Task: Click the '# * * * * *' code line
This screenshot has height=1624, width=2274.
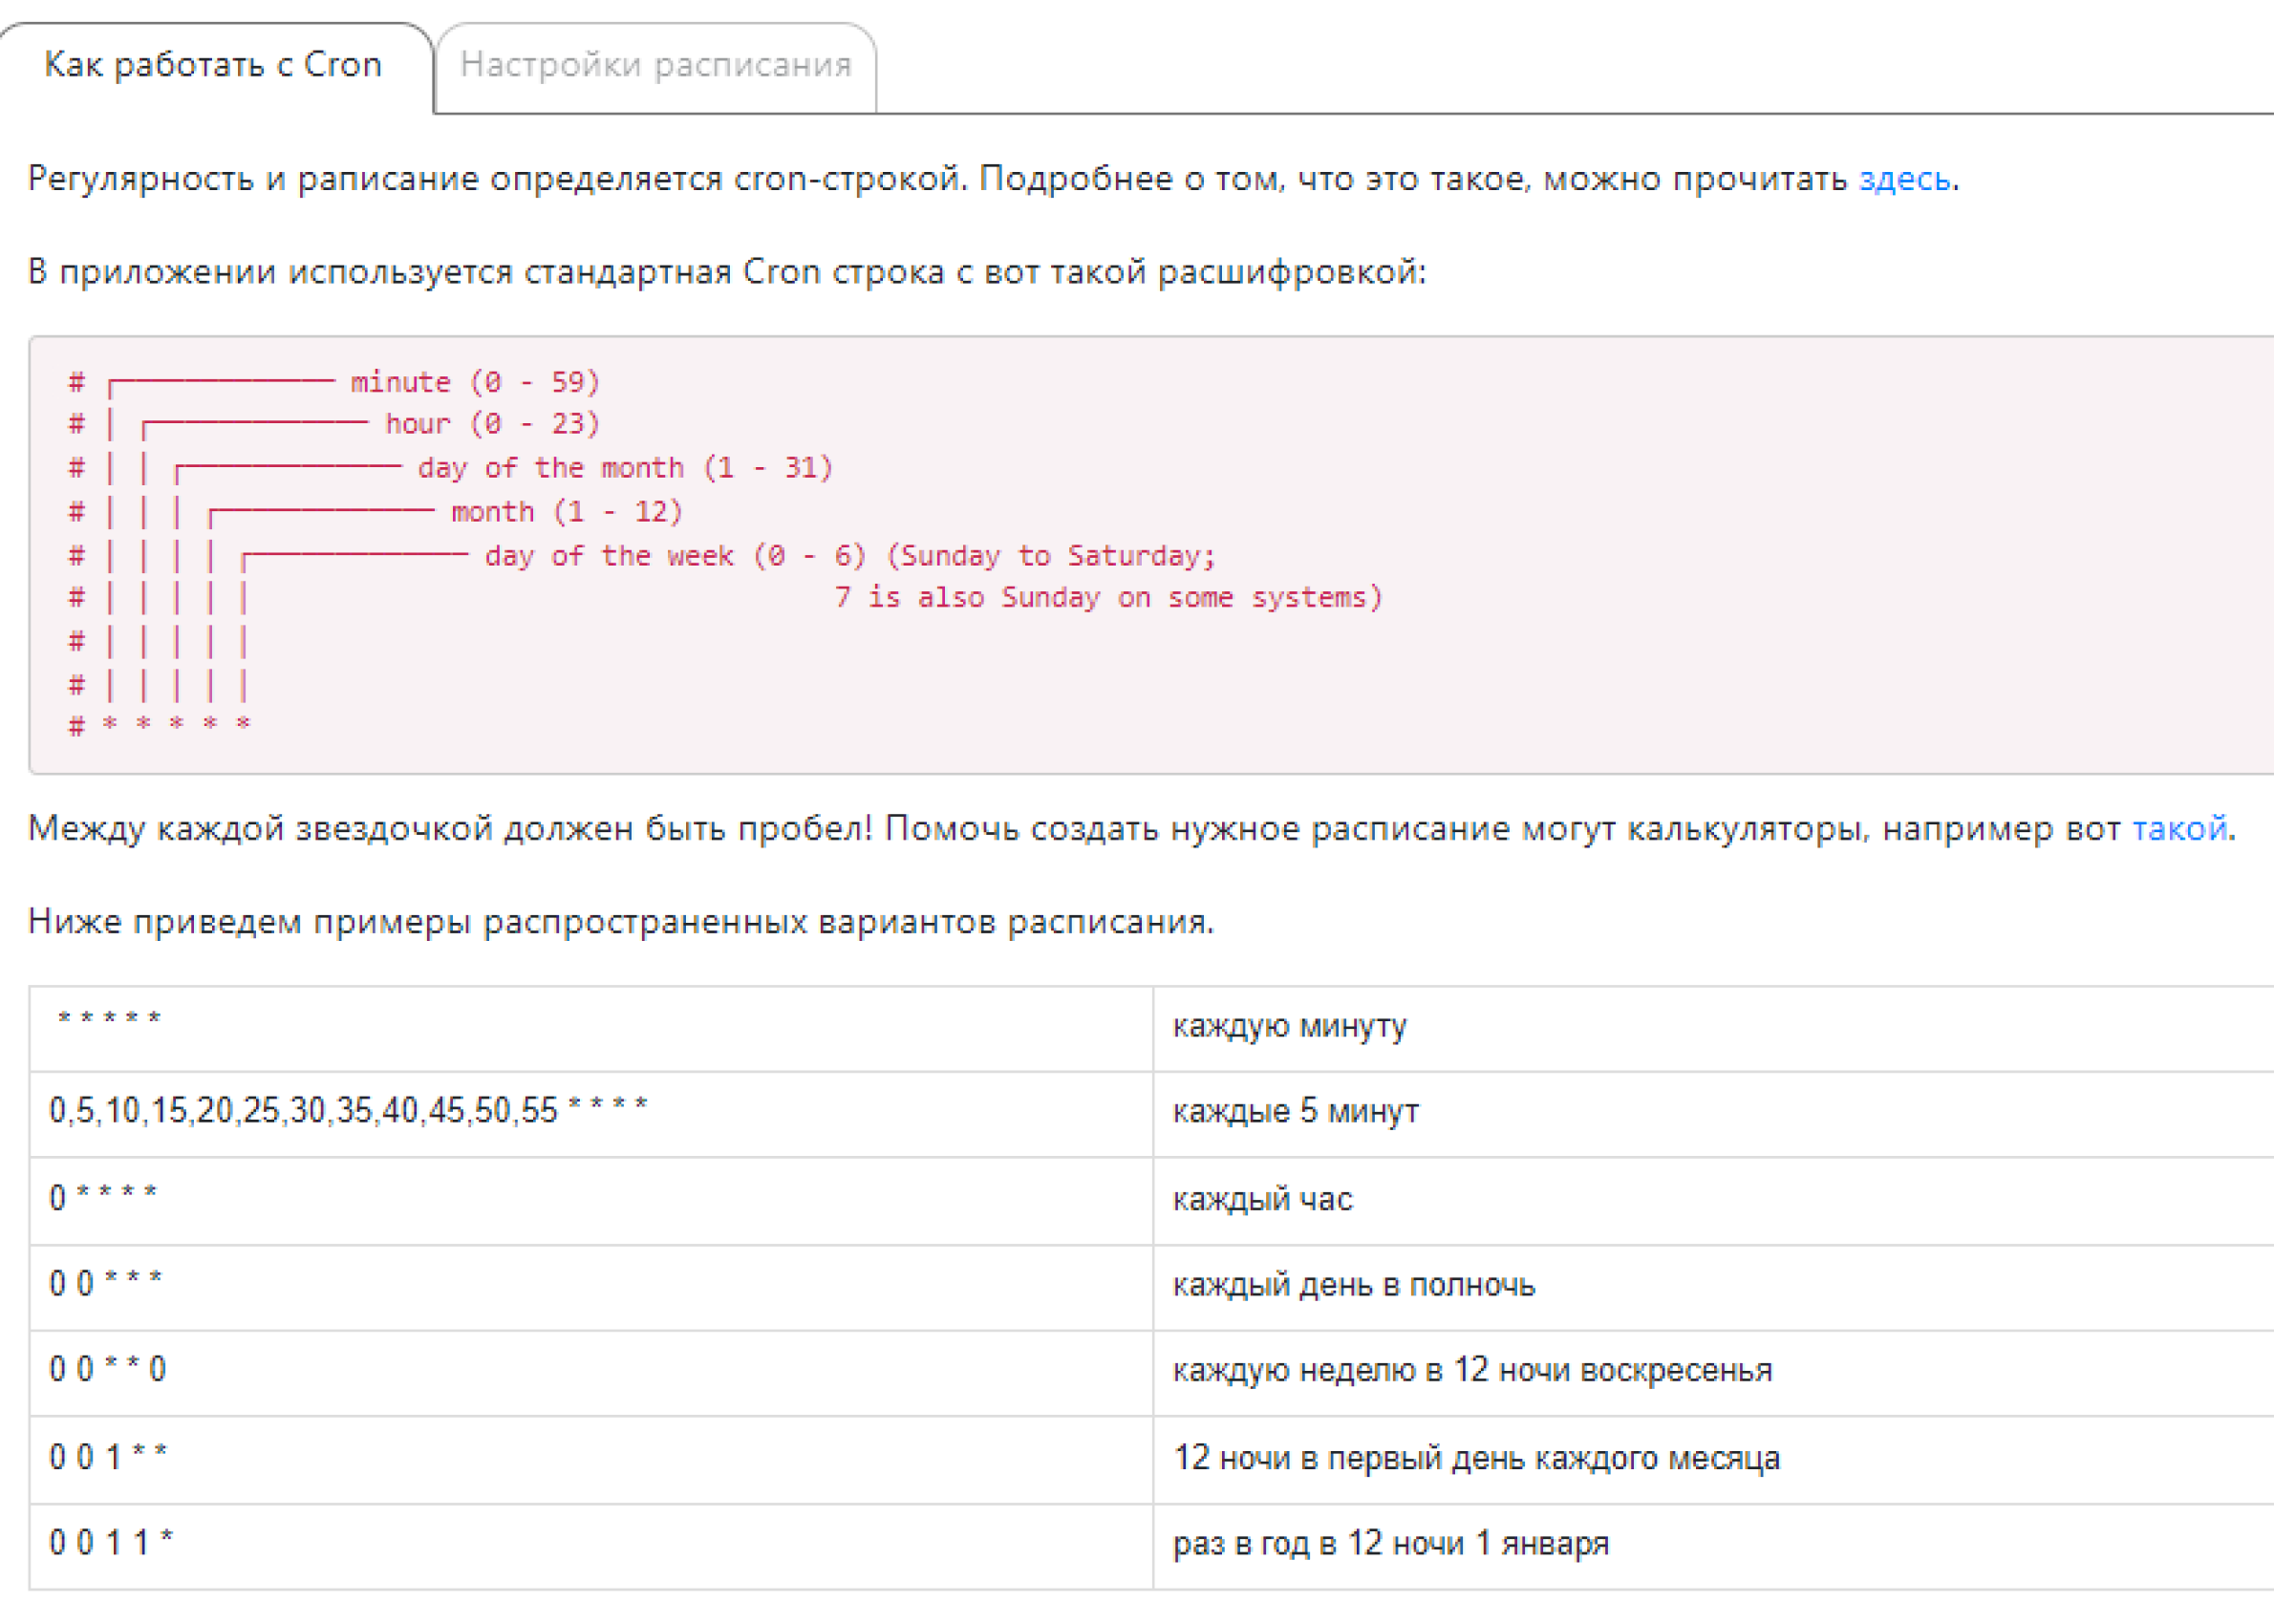Action: click(x=160, y=725)
